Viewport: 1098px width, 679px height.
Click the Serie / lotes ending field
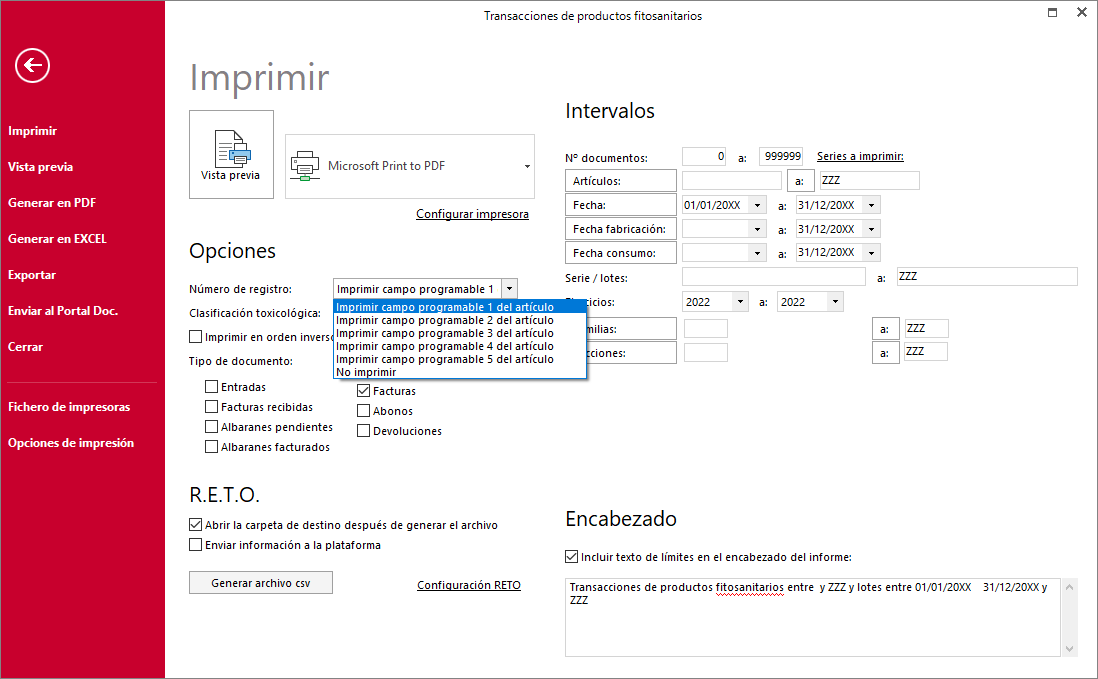[987, 276]
